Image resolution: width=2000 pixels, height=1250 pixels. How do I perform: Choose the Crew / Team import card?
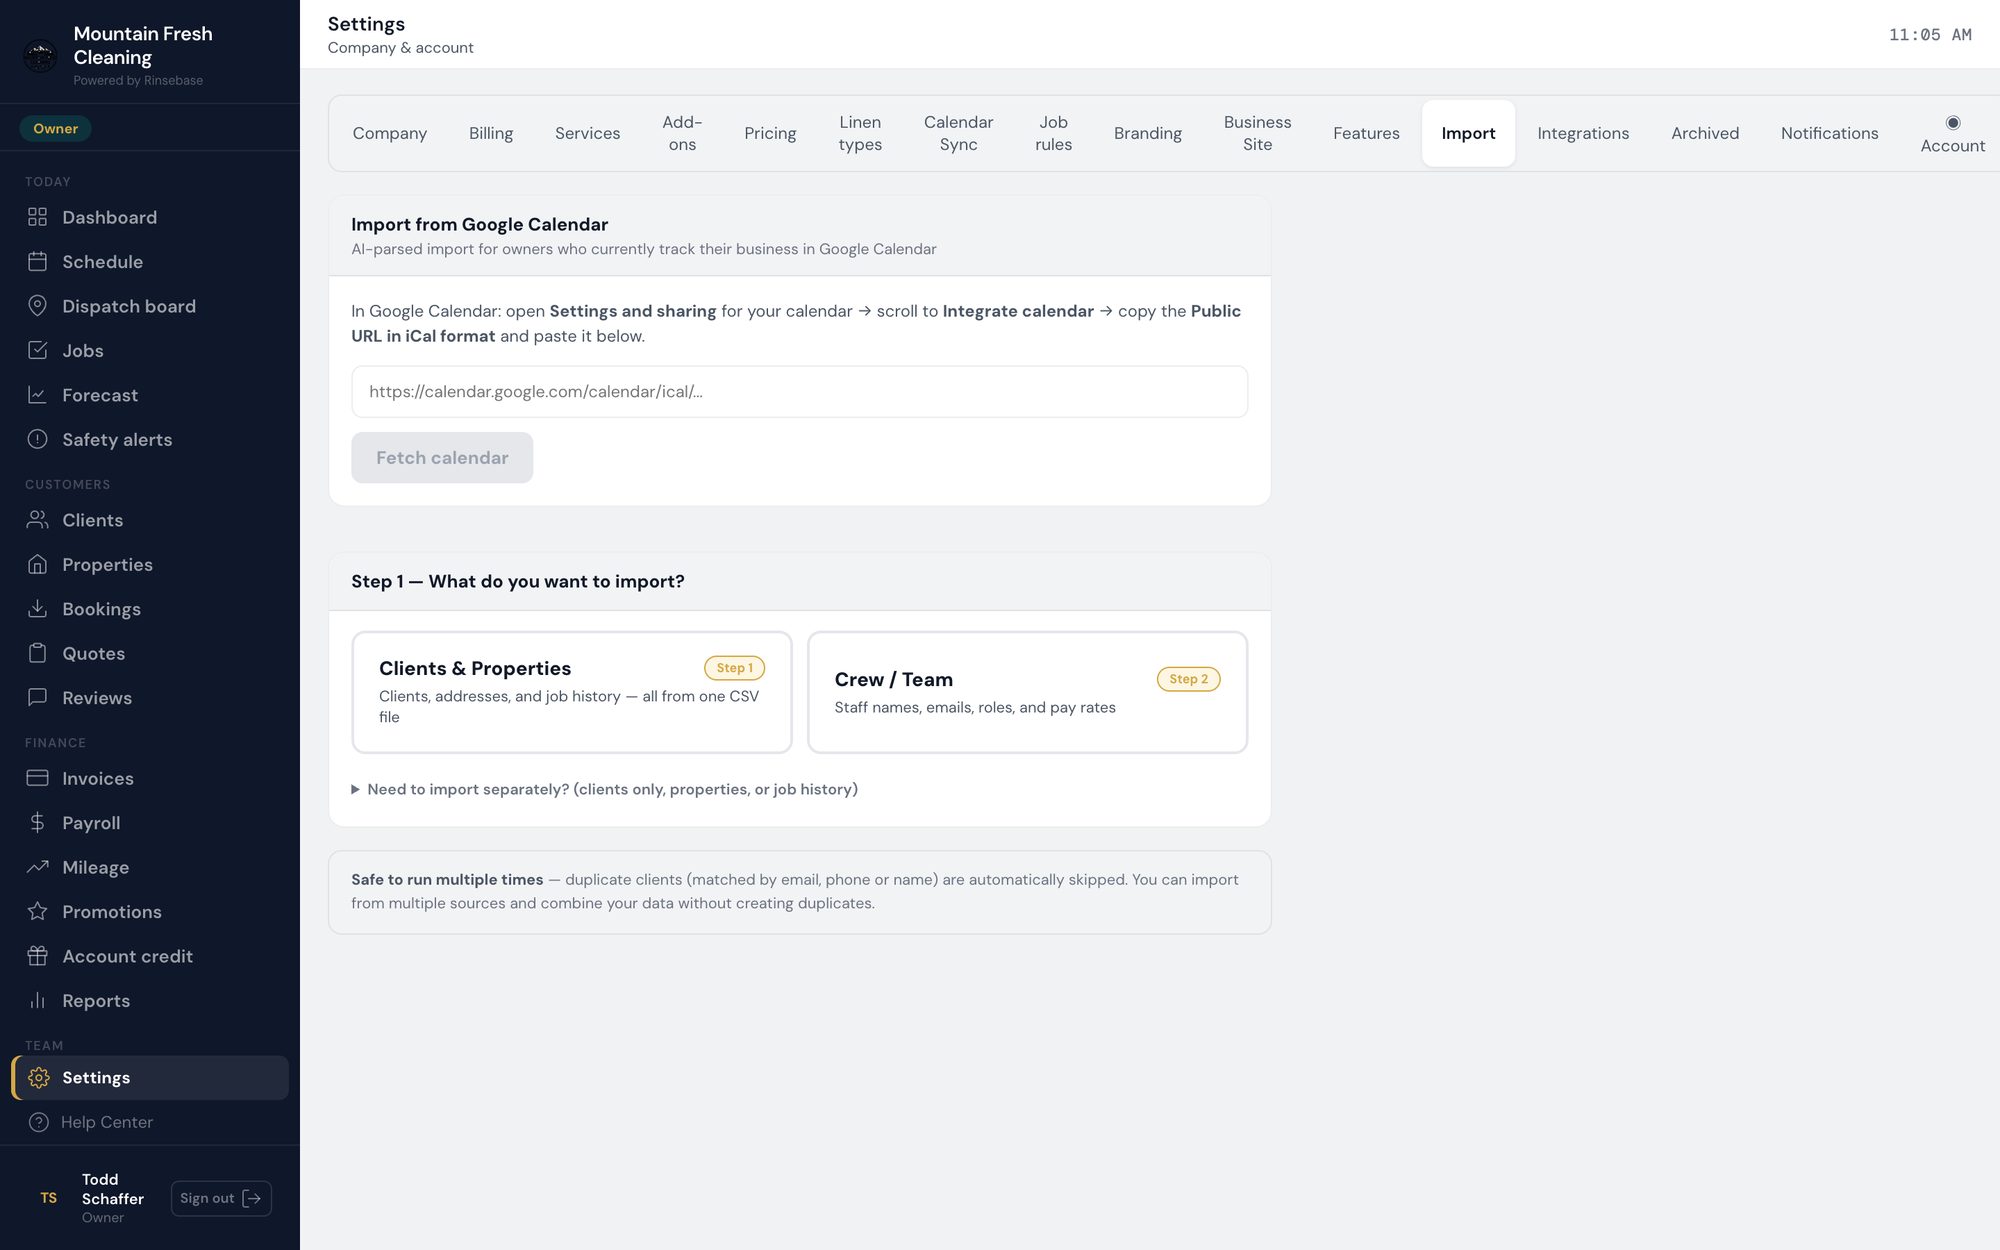[1027, 692]
